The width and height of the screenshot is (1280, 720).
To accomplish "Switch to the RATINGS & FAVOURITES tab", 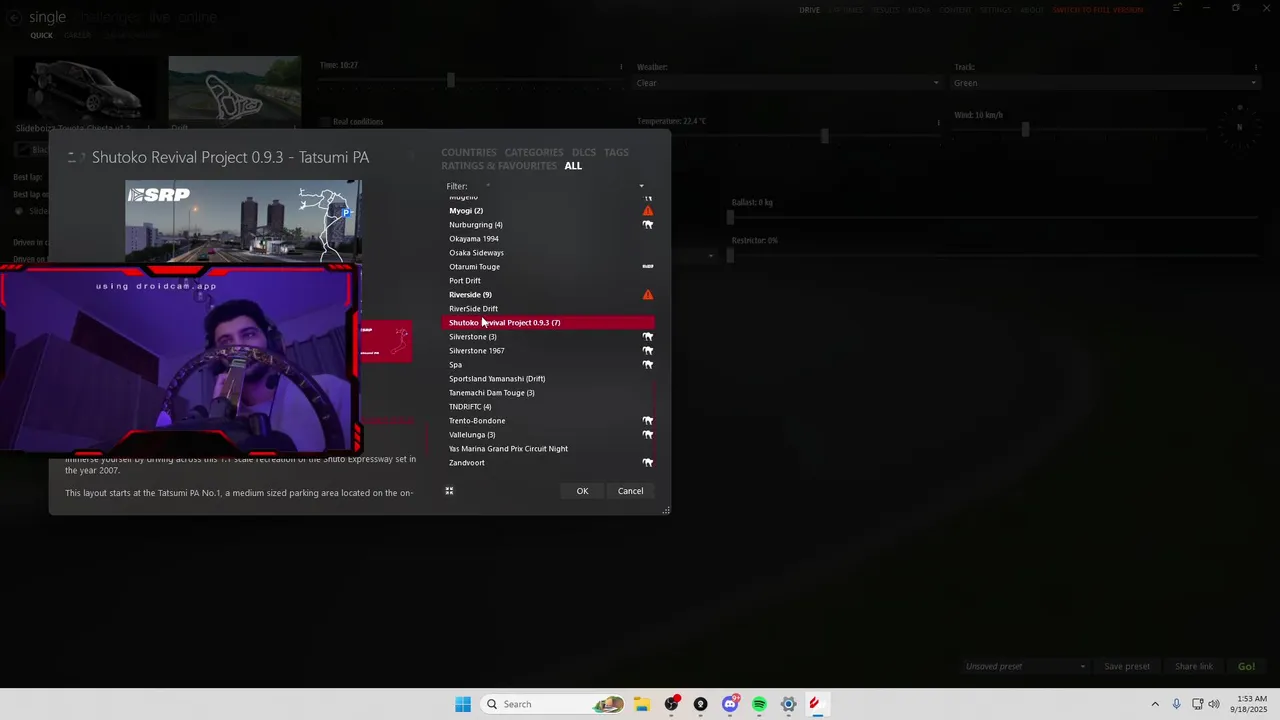I will 499,166.
